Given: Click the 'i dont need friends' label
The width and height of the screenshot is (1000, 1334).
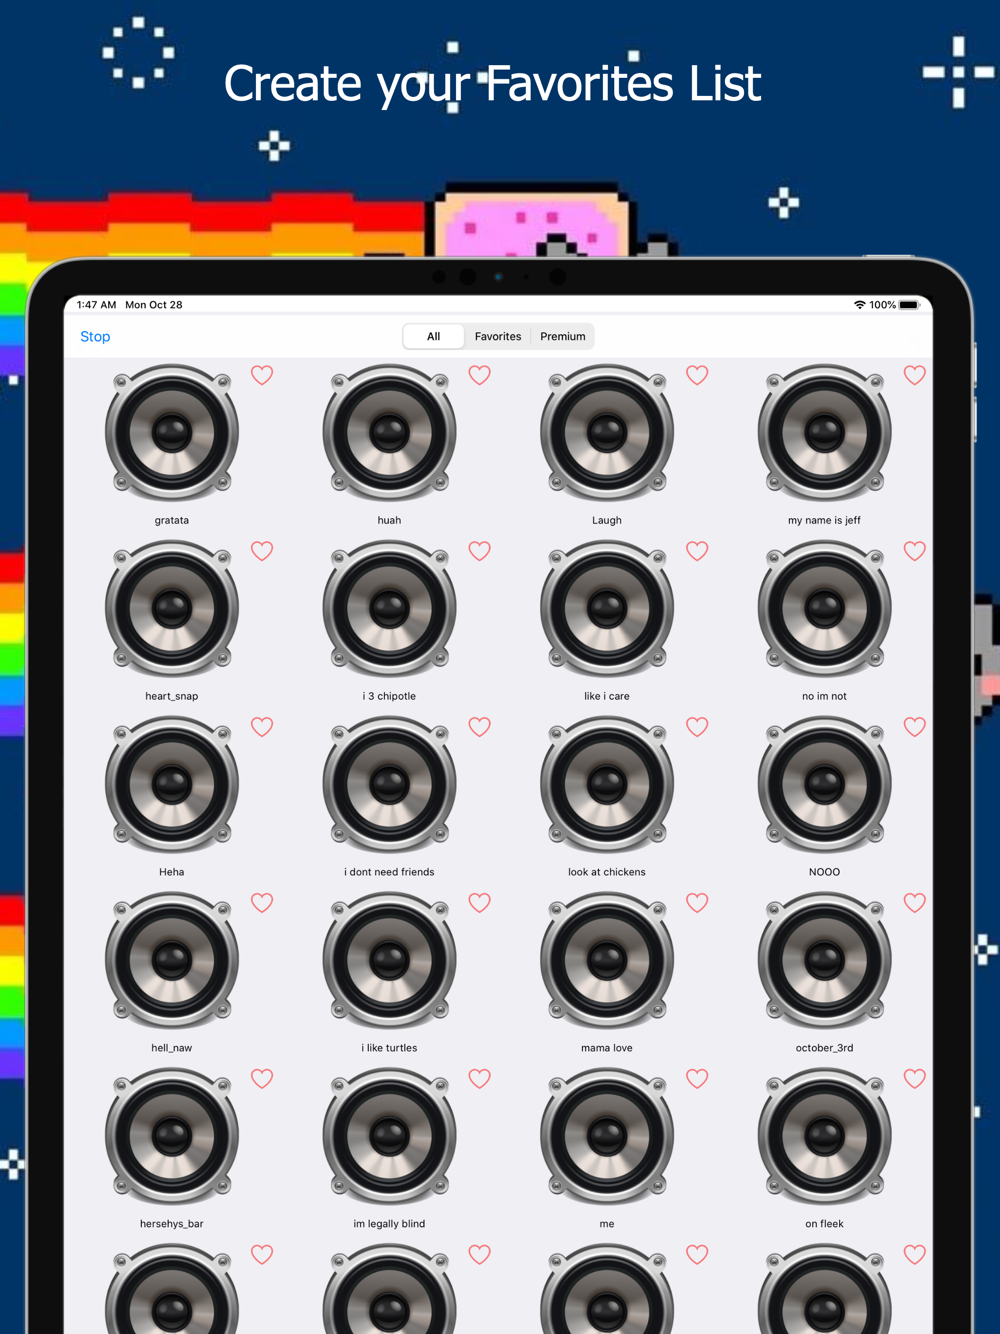Looking at the screenshot, I should [389, 872].
